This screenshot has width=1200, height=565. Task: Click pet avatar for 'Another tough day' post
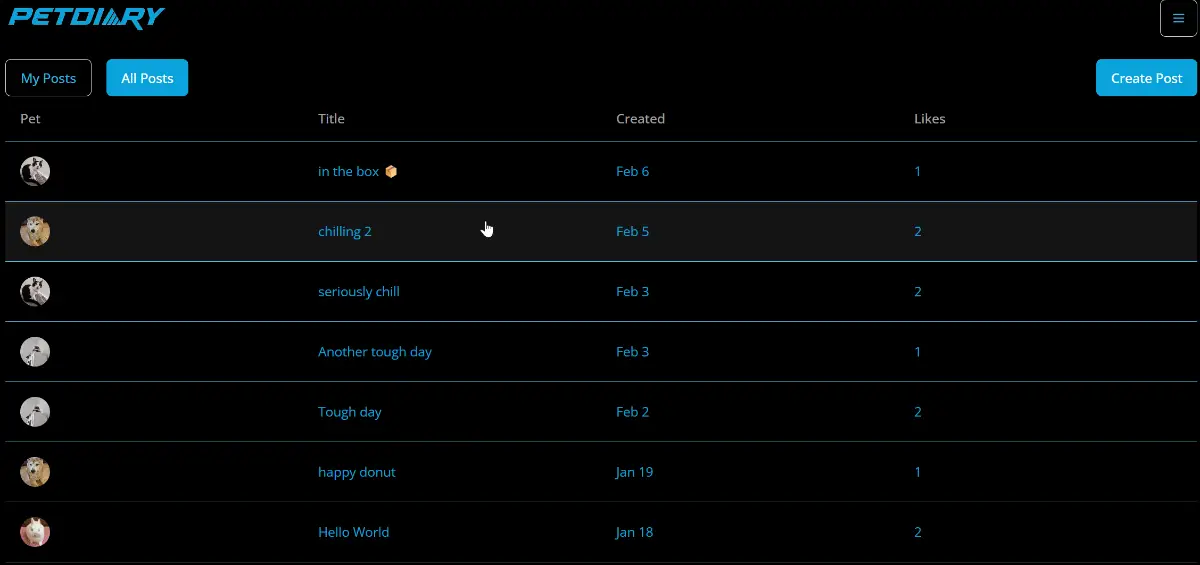click(35, 352)
